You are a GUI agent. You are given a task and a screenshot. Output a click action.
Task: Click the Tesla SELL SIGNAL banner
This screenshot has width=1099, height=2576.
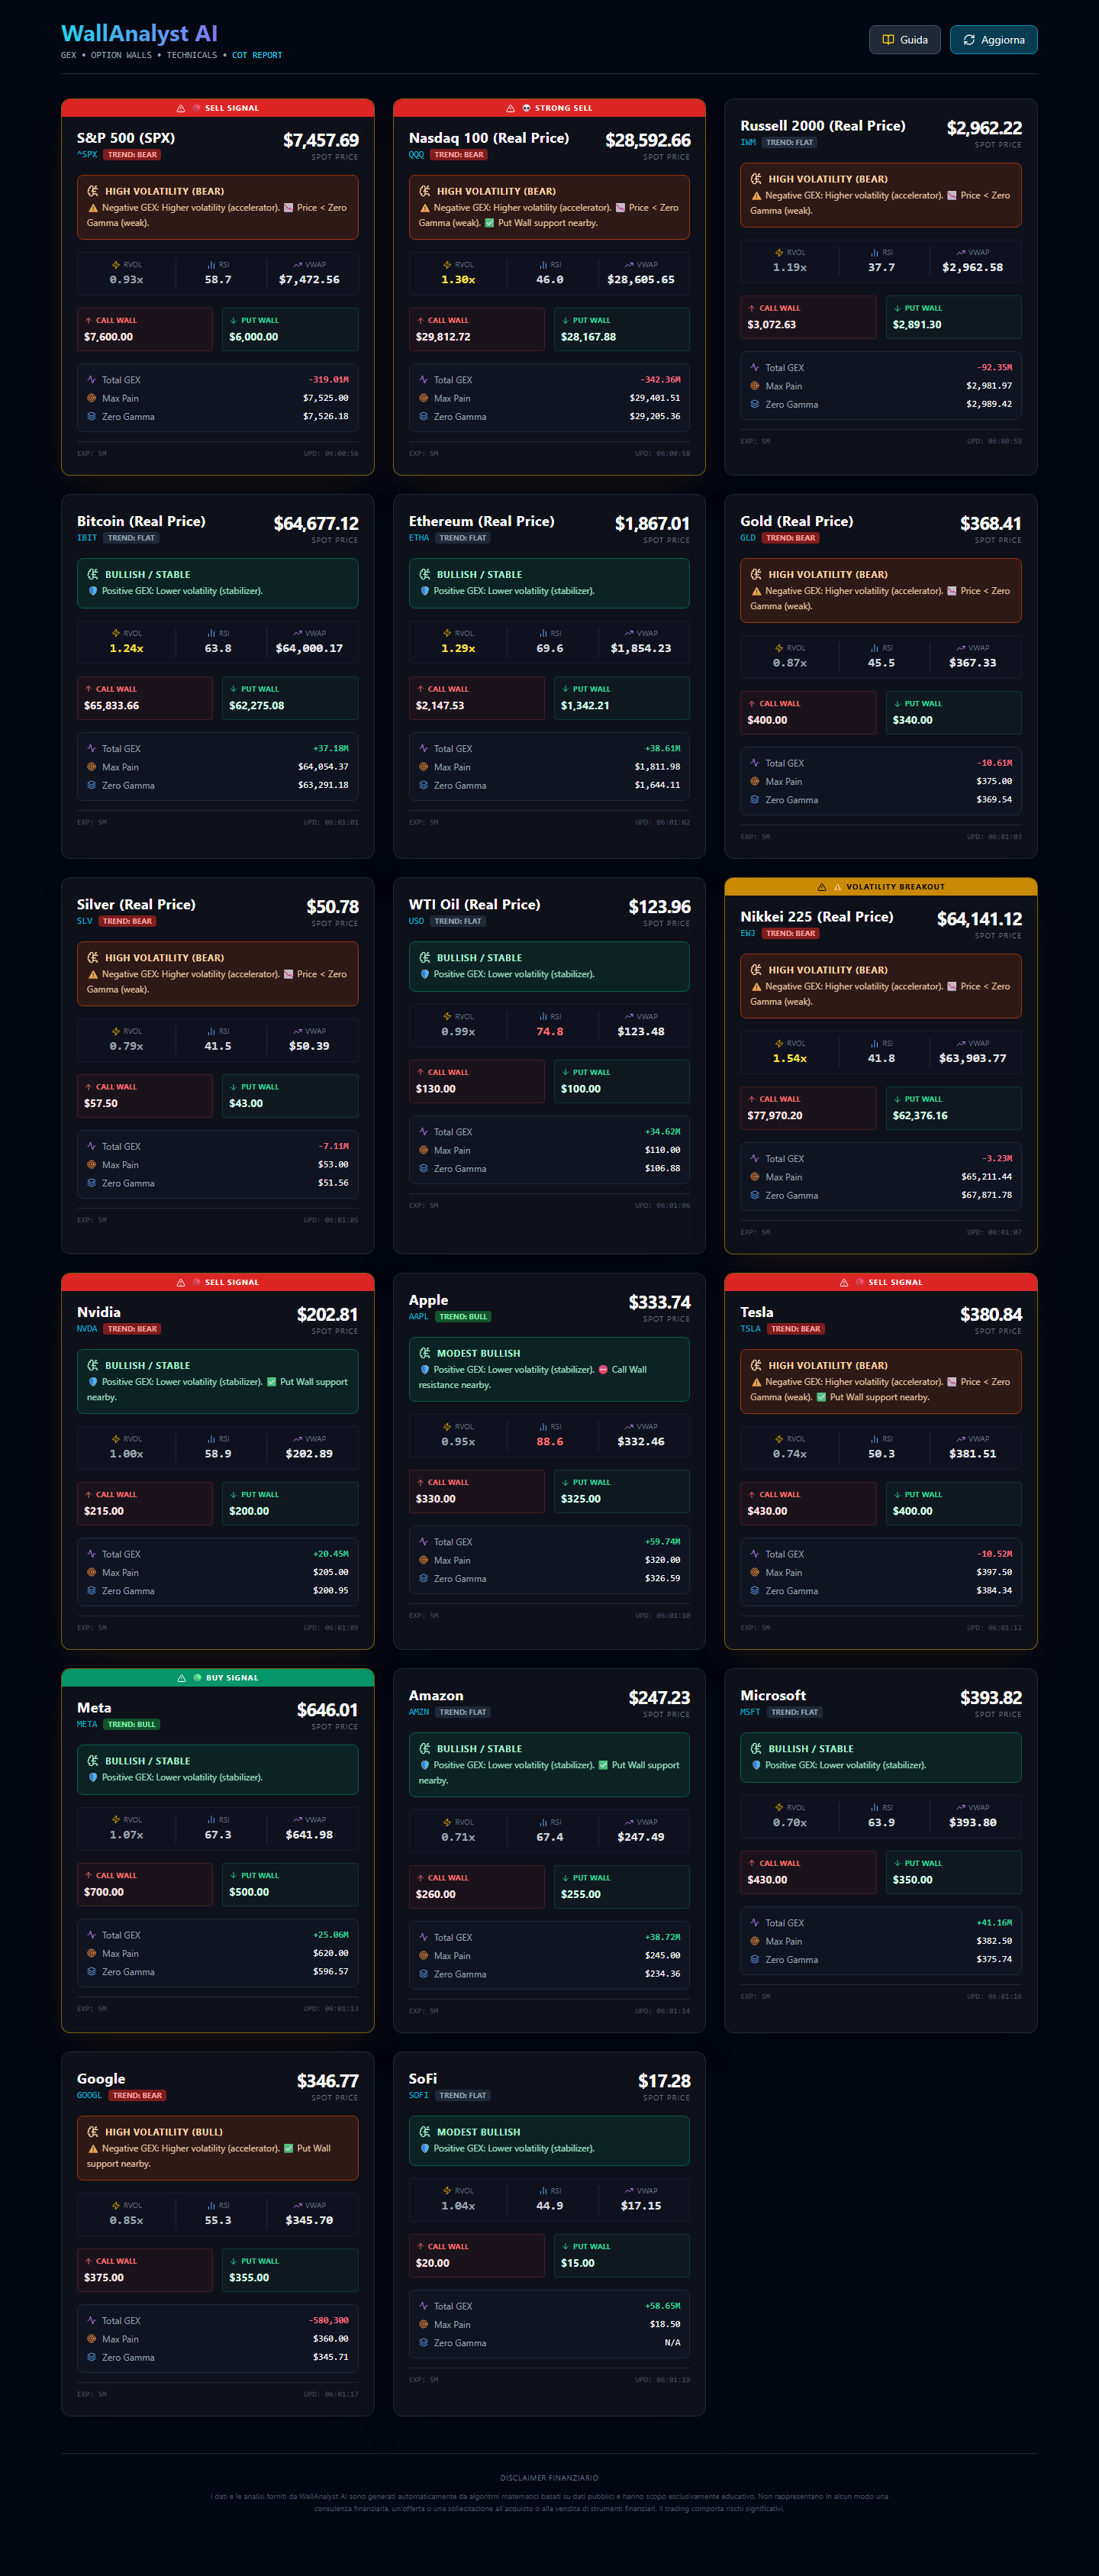(x=881, y=1282)
